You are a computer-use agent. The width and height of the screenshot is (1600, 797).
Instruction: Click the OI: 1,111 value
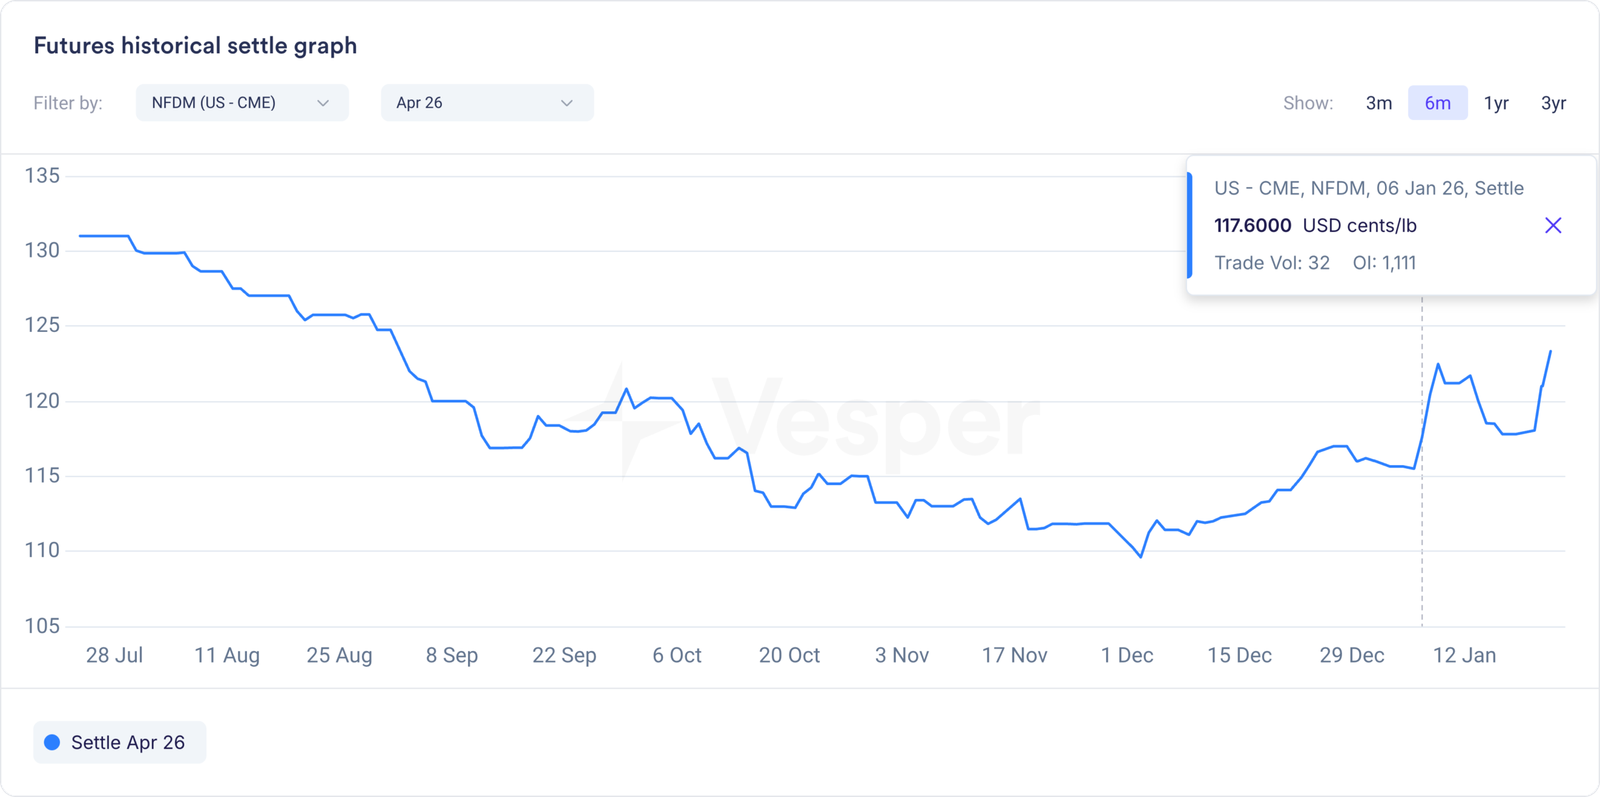pyautogui.click(x=1384, y=263)
